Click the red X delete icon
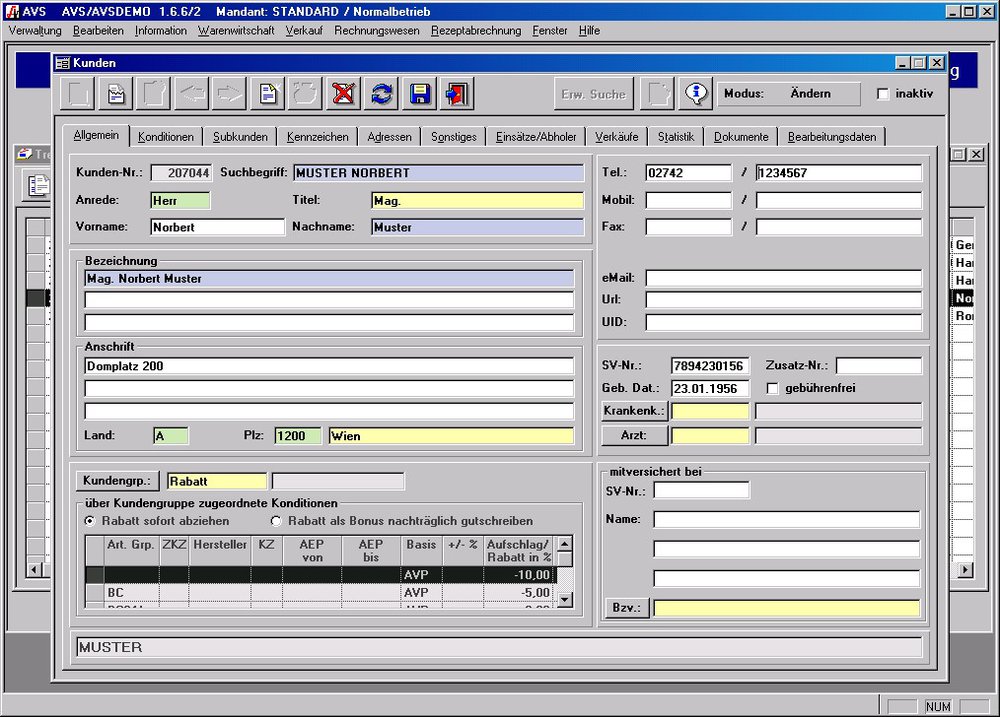This screenshot has height=717, width=1000. [343, 94]
